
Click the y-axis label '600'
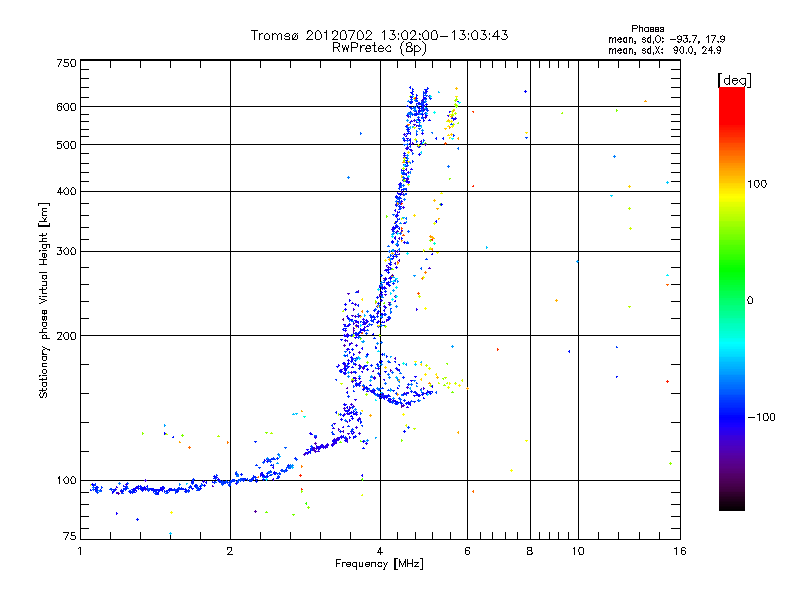coord(66,107)
